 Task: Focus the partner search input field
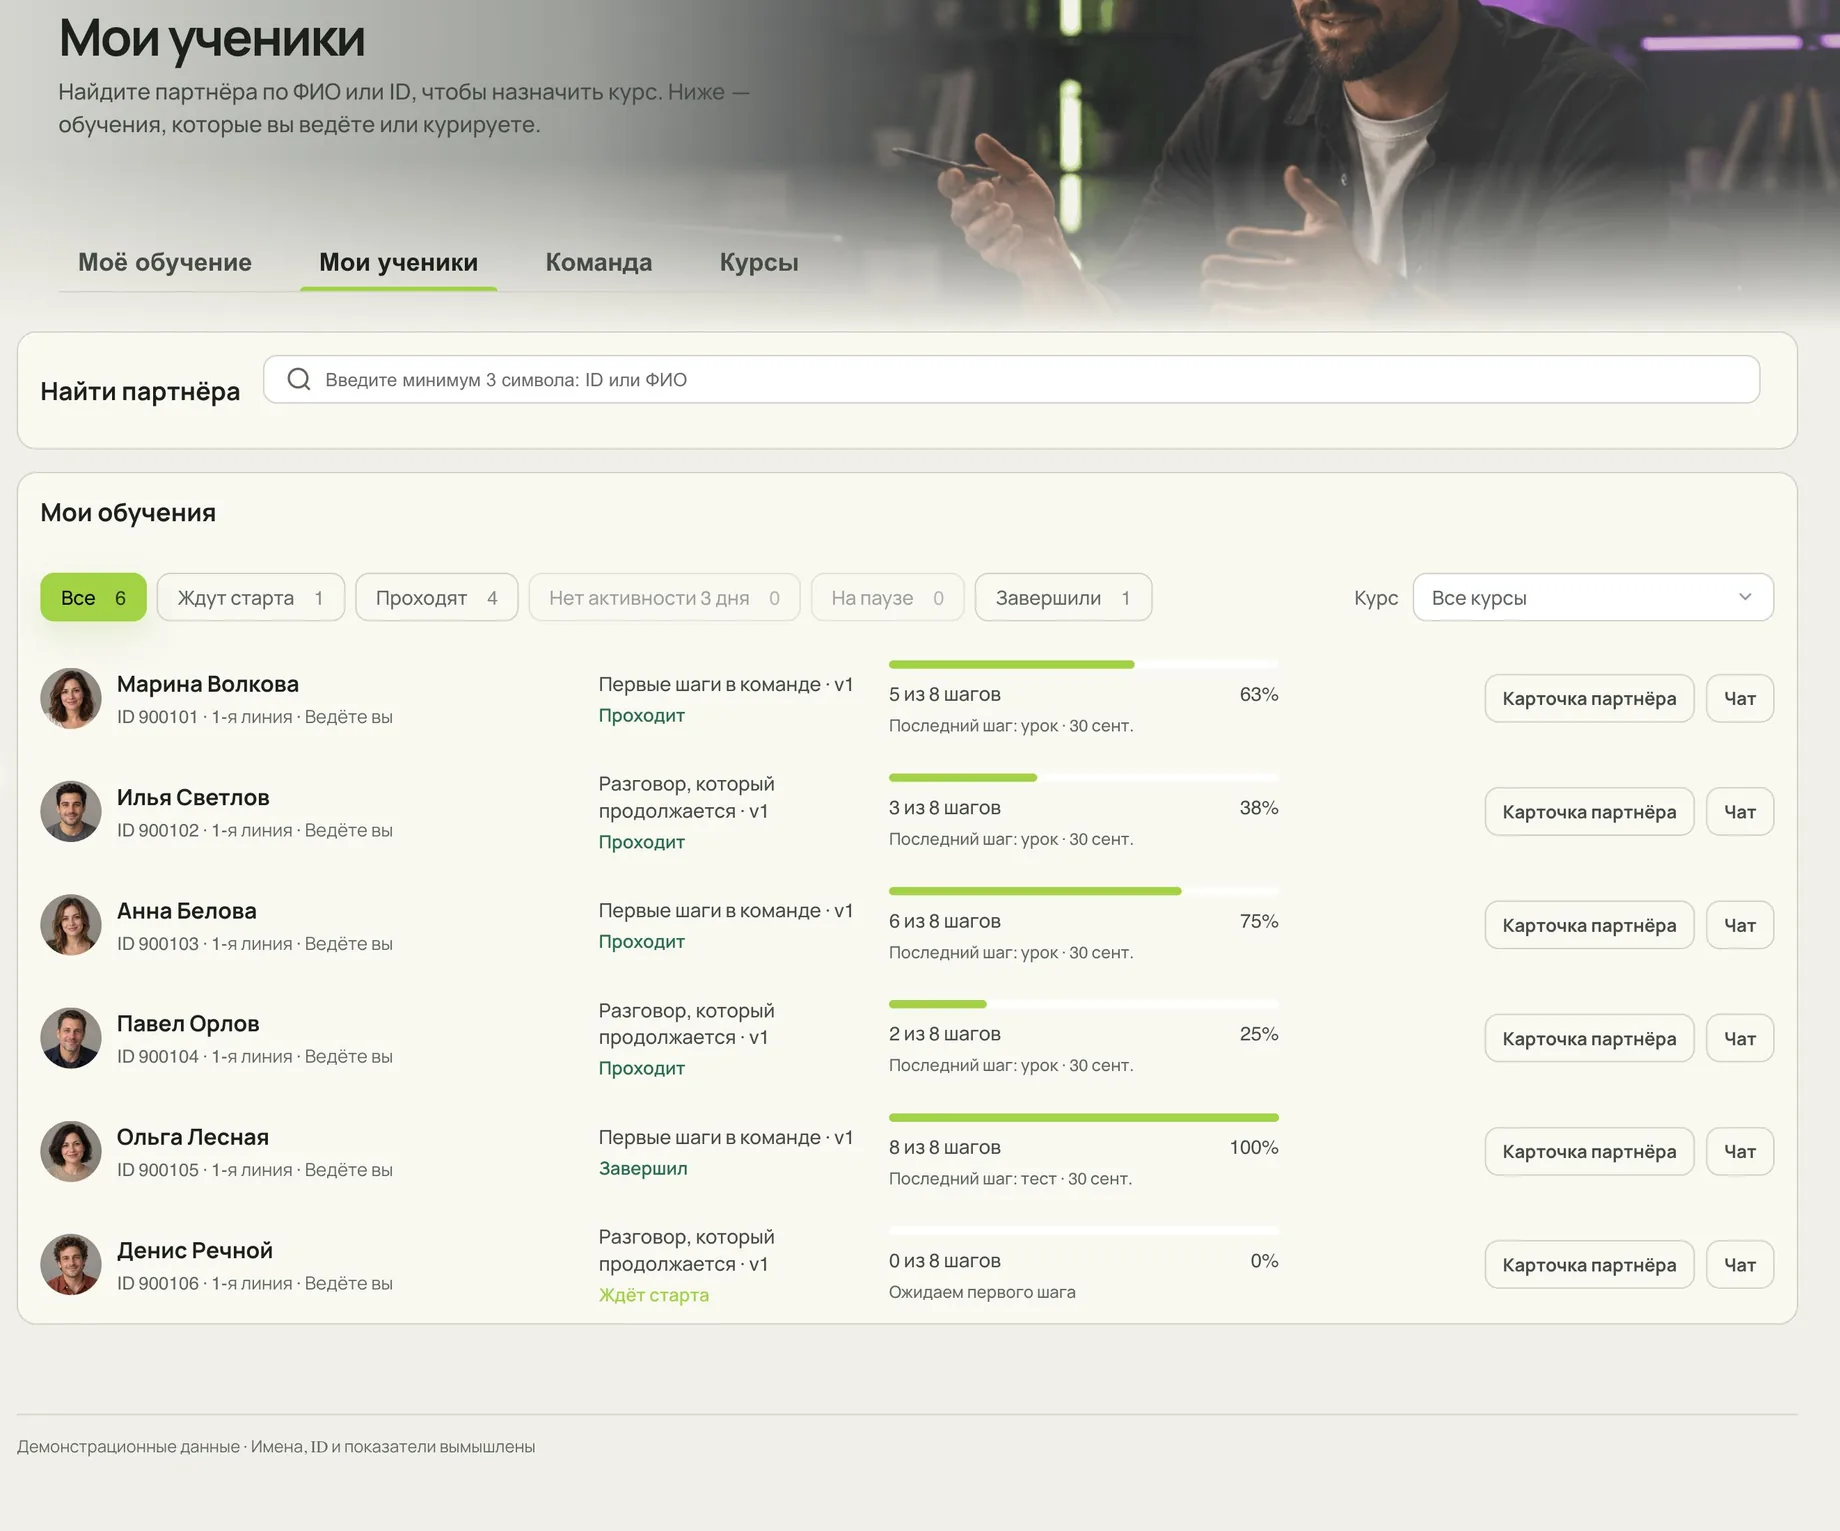(x=1011, y=379)
